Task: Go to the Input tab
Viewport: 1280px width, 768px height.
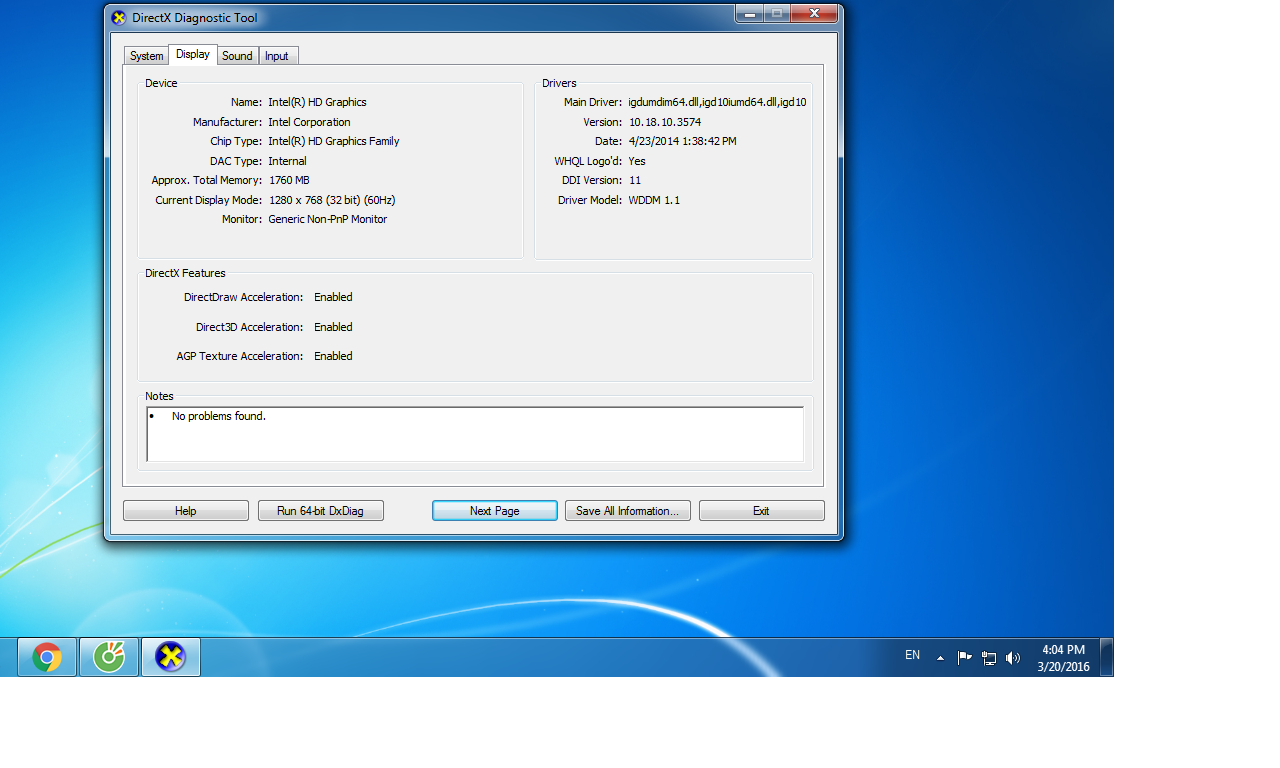Action: point(277,56)
